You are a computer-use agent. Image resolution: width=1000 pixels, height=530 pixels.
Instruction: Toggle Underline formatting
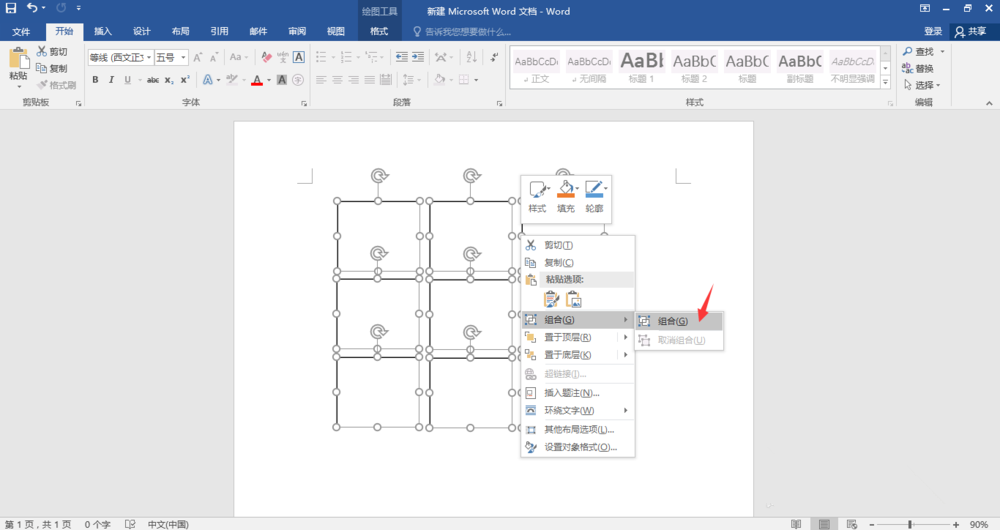pyautogui.click(x=128, y=80)
